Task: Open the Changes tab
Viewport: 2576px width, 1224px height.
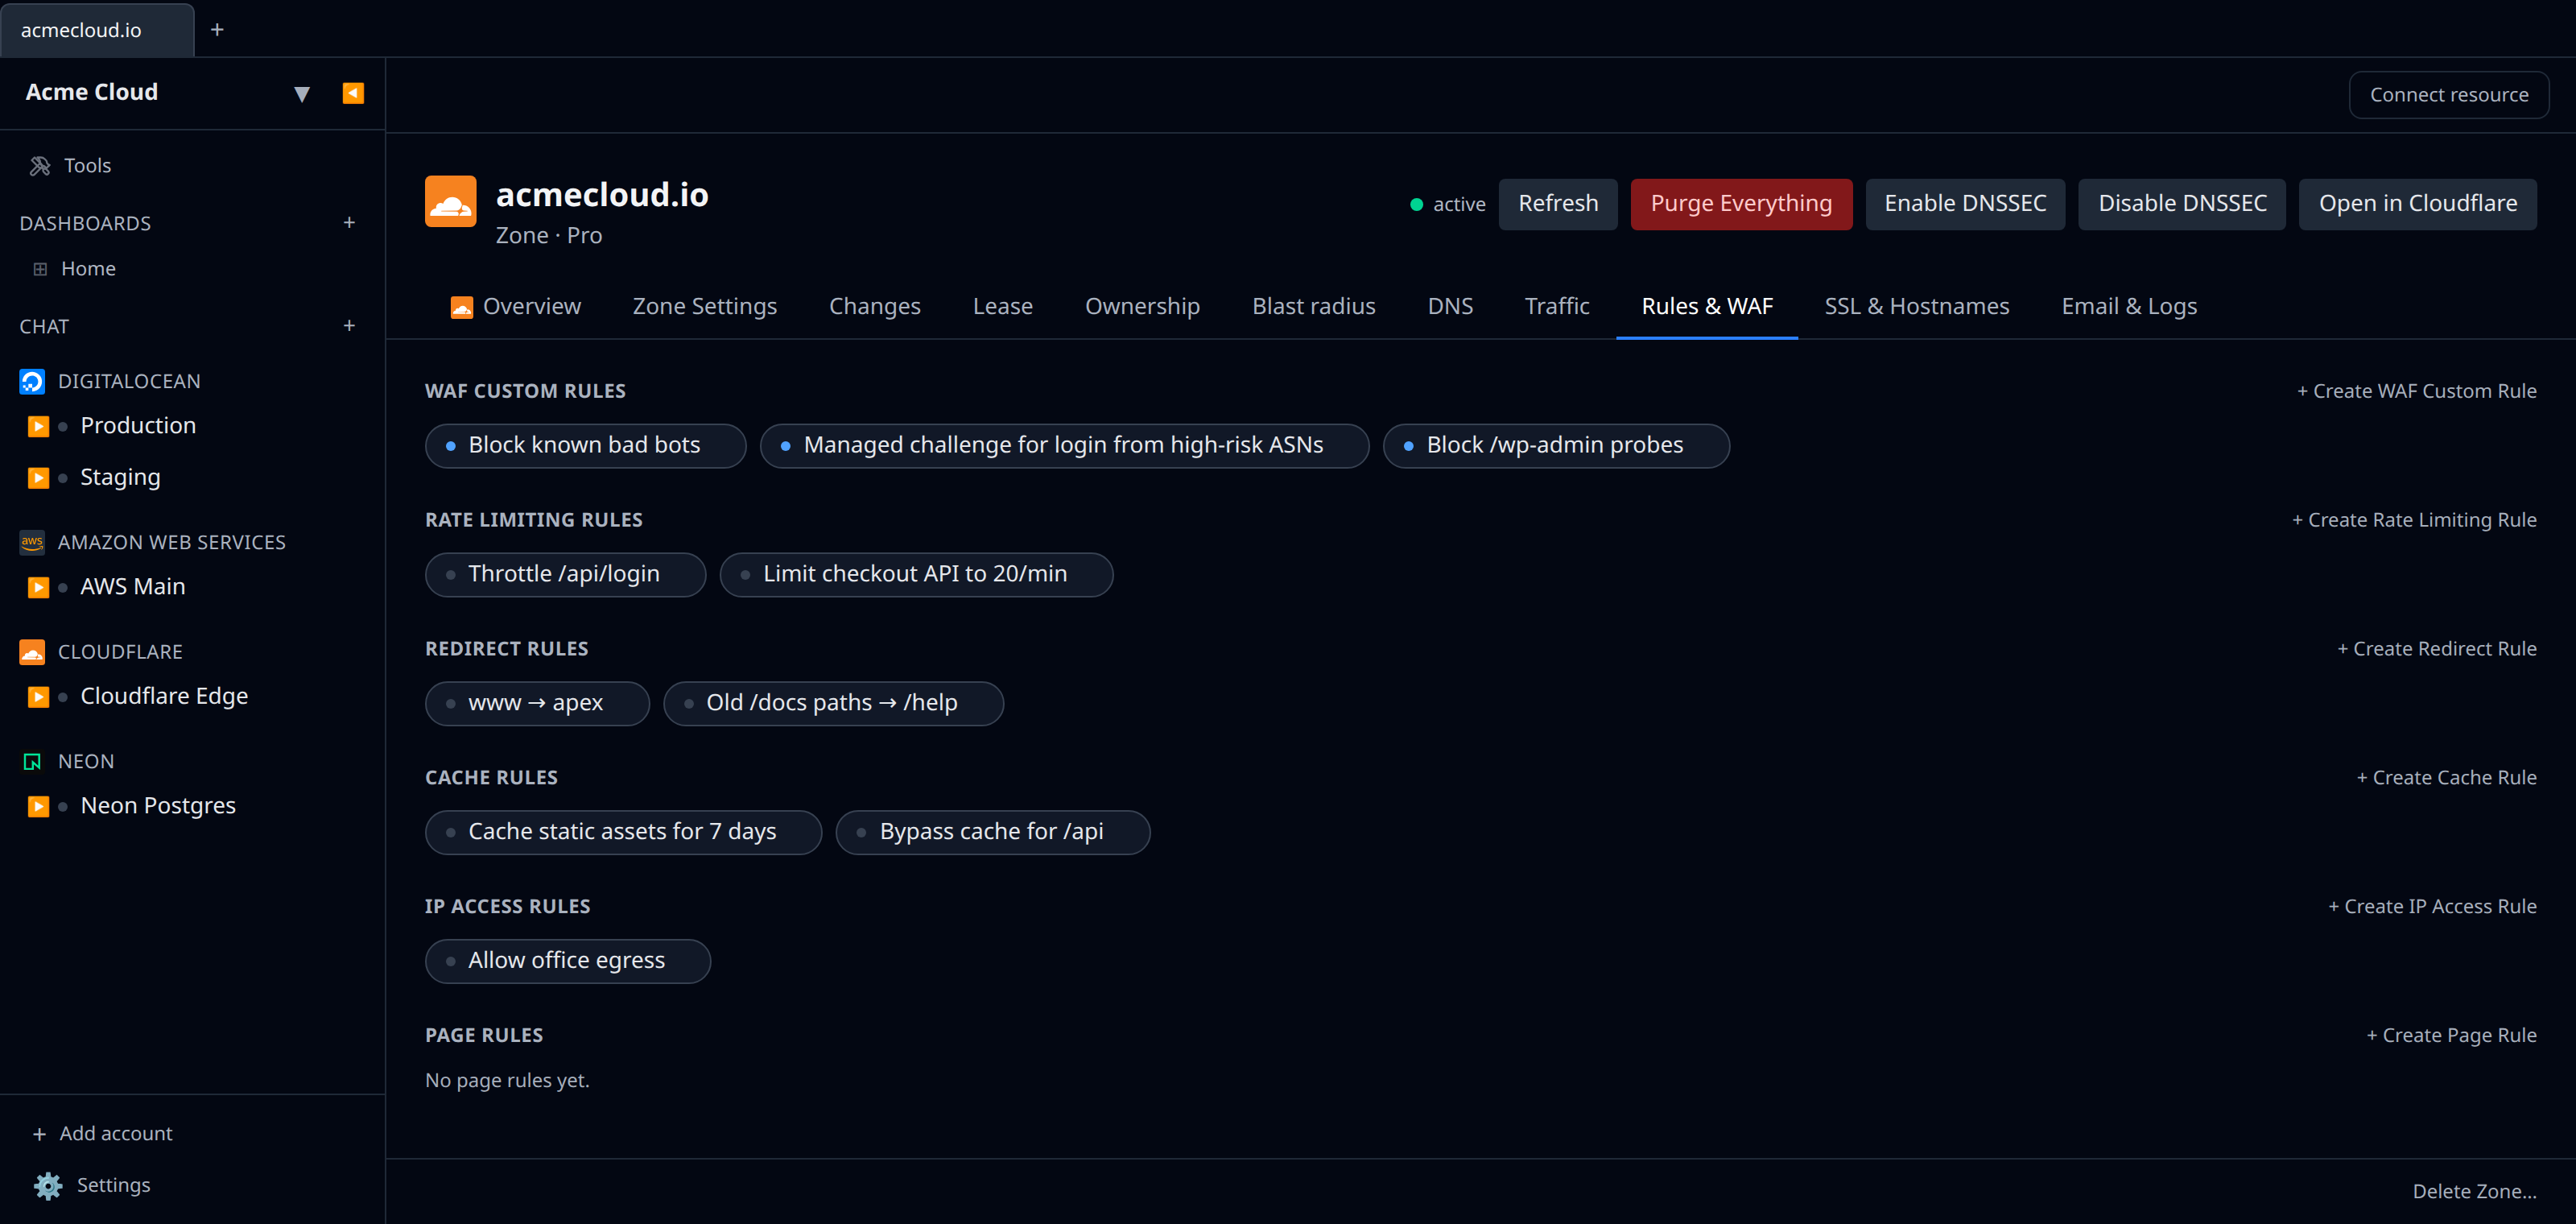Action: point(875,306)
